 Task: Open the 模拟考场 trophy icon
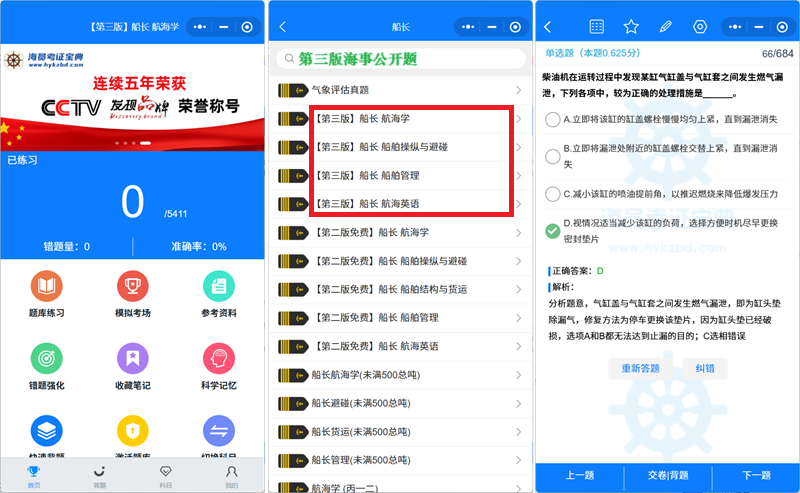(x=133, y=287)
